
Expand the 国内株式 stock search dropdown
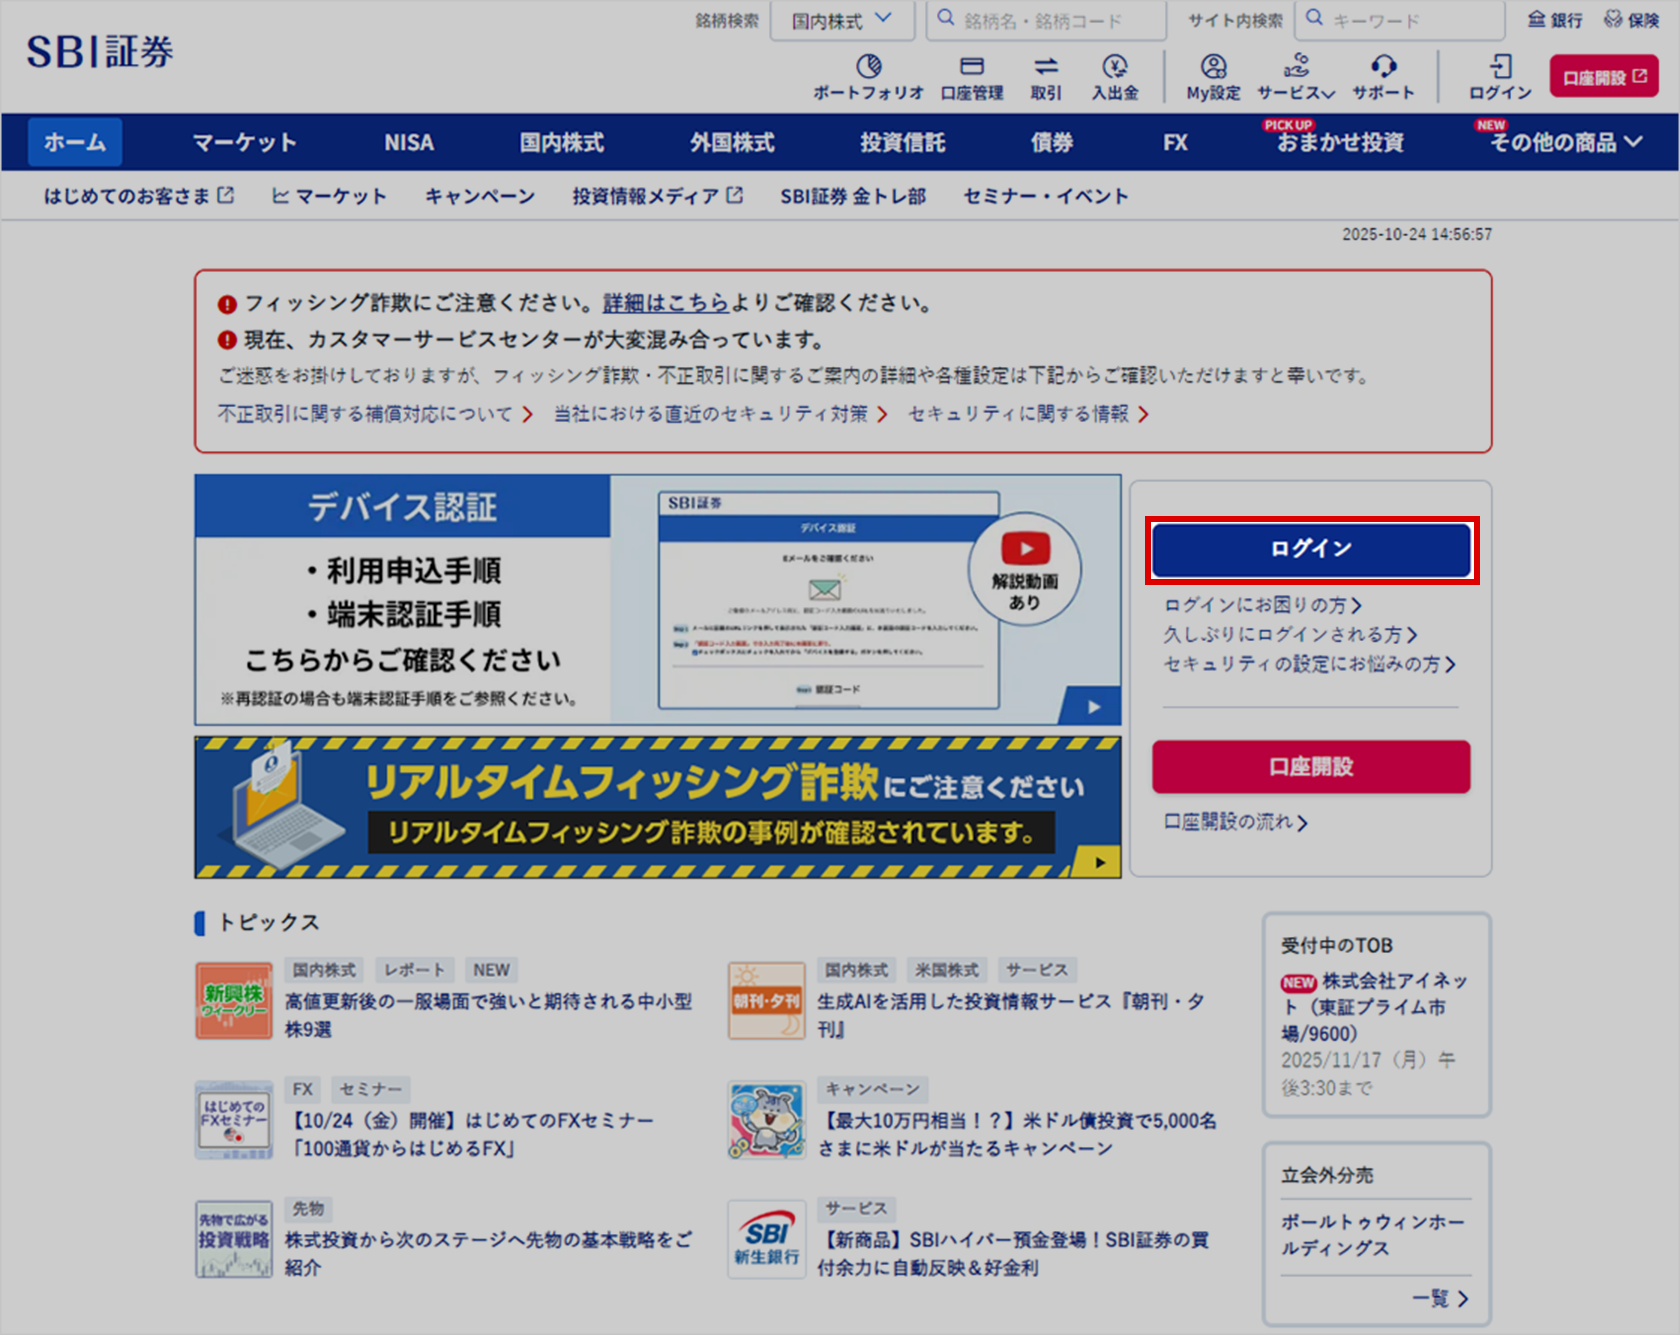click(841, 20)
